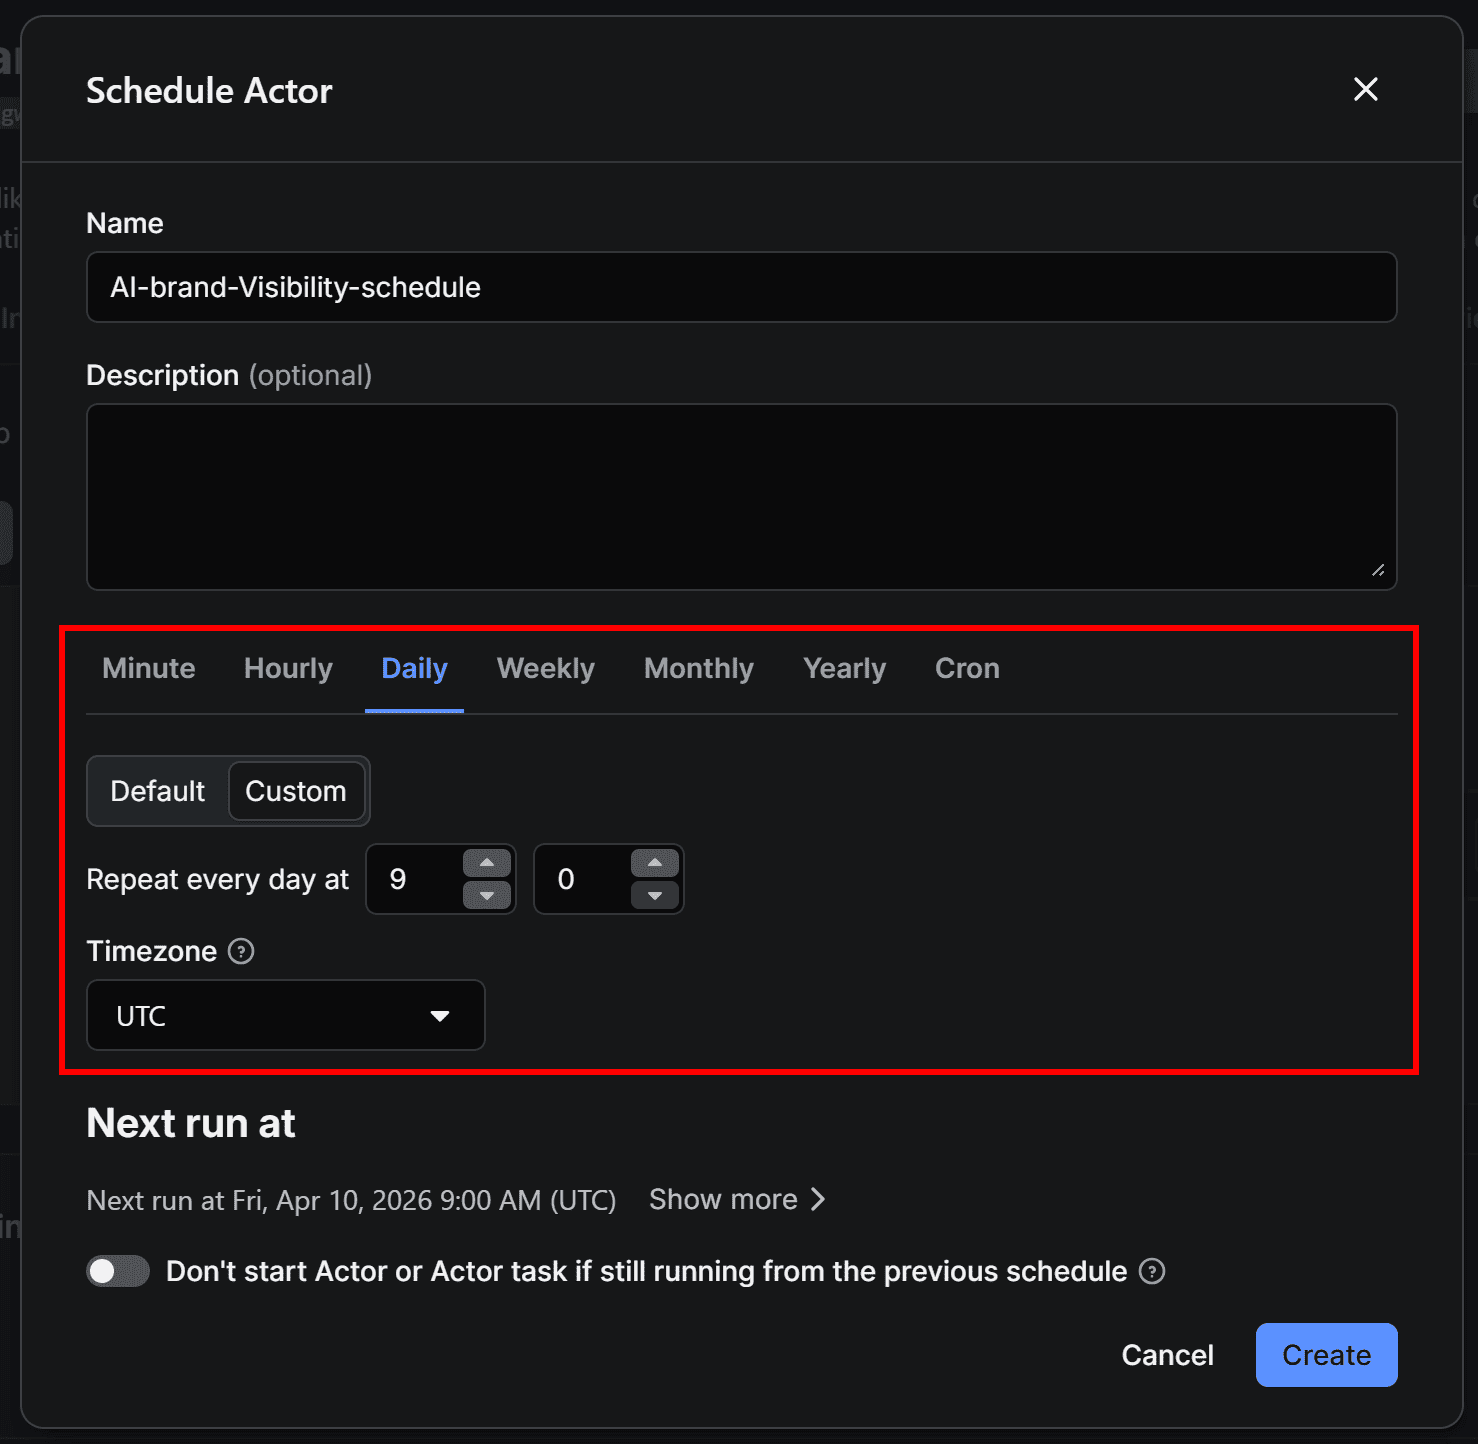Click the Create button

[x=1326, y=1355]
